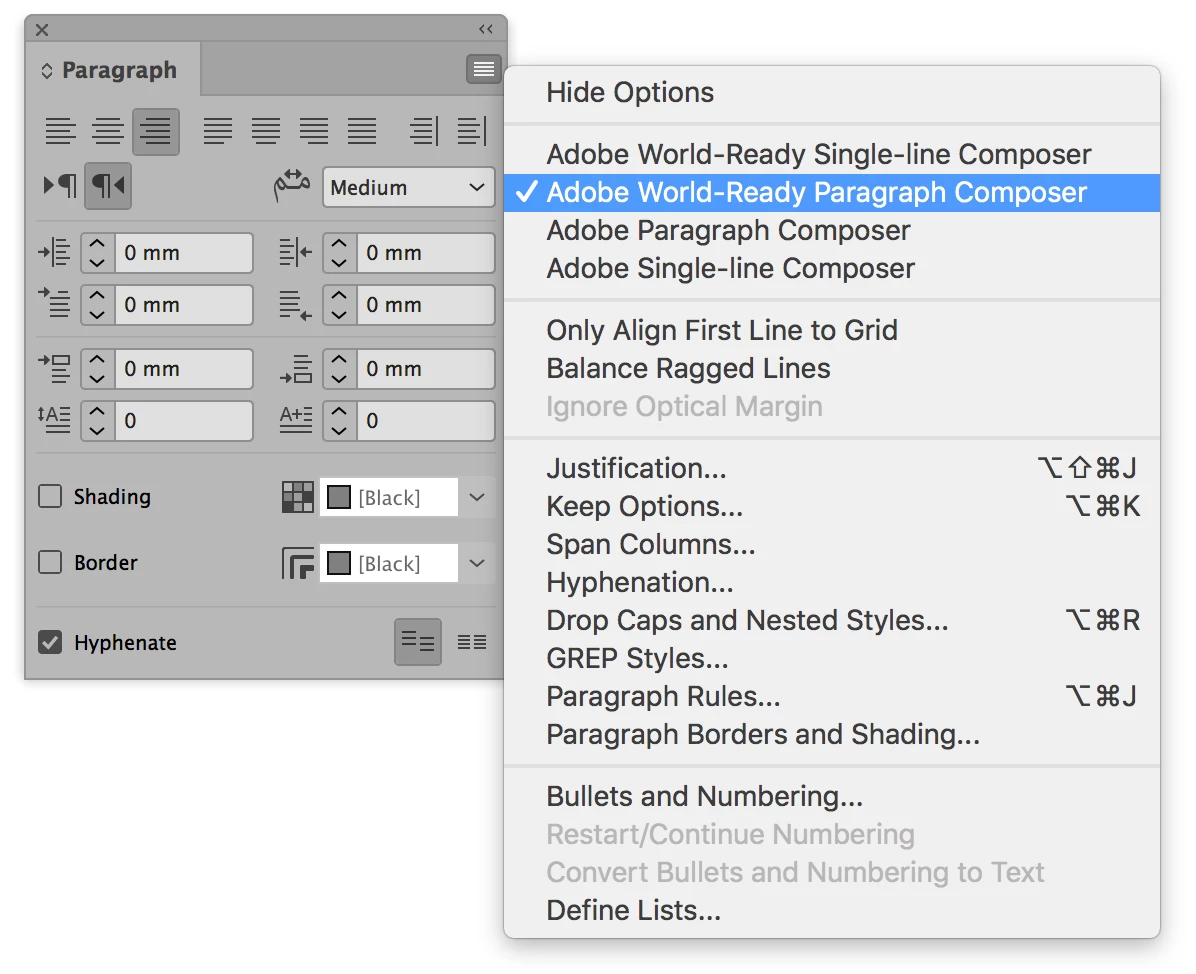Open Bullets and Numbering... dialog
This screenshot has width=1196, height=974.
832,796
